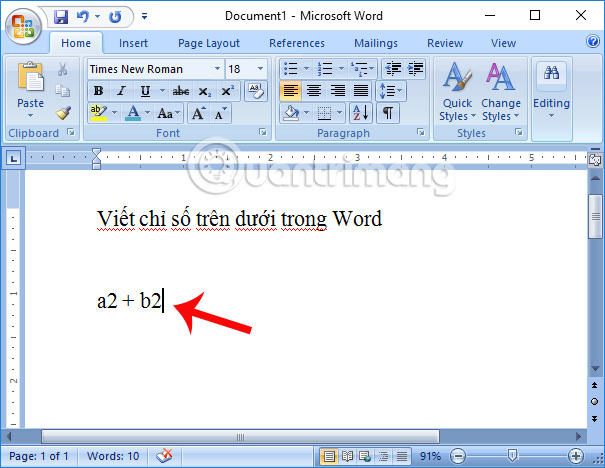Toggle italic formatting
The height and width of the screenshot is (468, 605).
pos(122,91)
